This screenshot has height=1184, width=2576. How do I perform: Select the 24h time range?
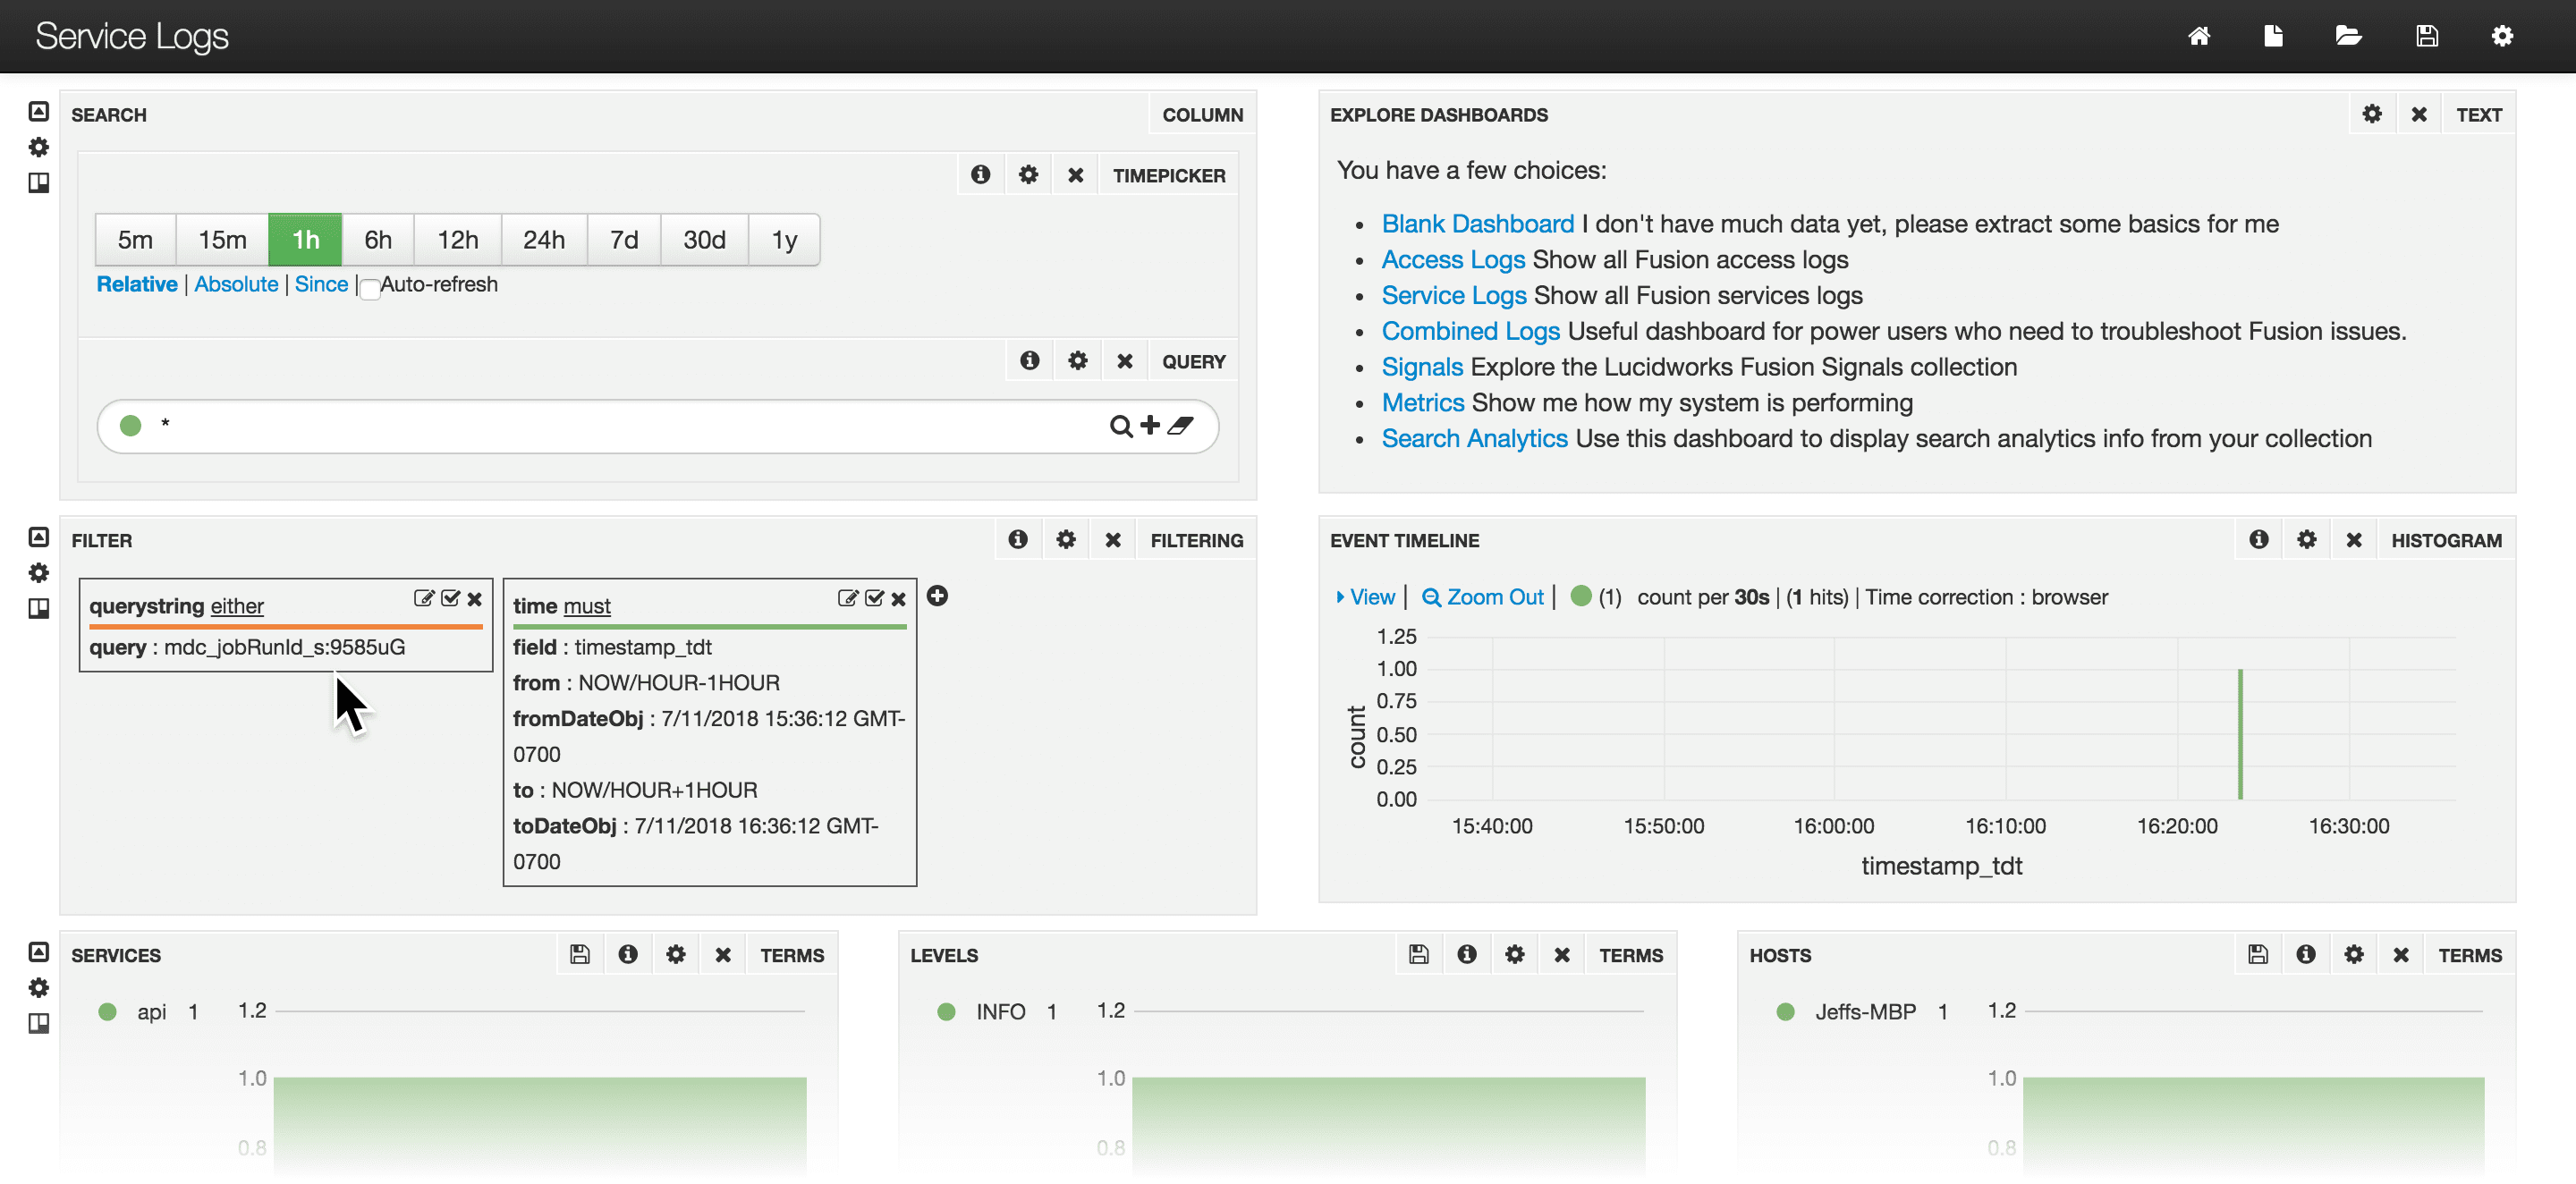coord(544,240)
